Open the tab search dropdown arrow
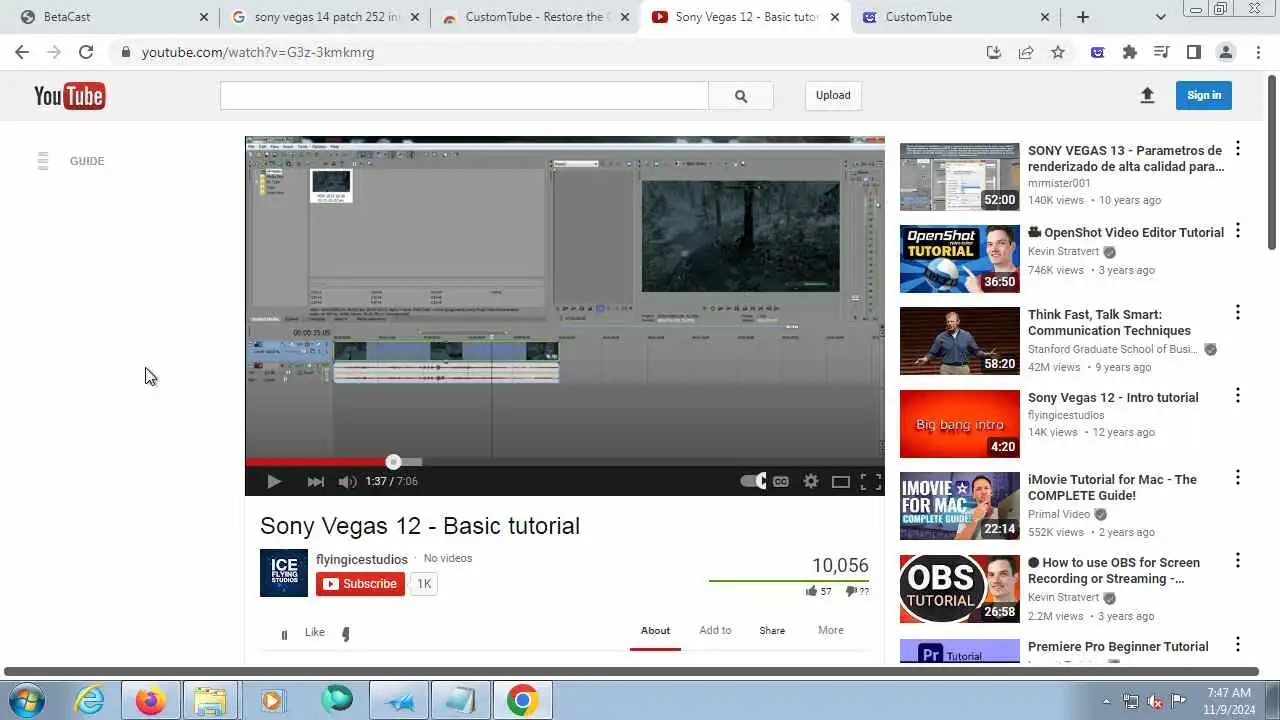This screenshot has width=1280, height=720. (1160, 17)
